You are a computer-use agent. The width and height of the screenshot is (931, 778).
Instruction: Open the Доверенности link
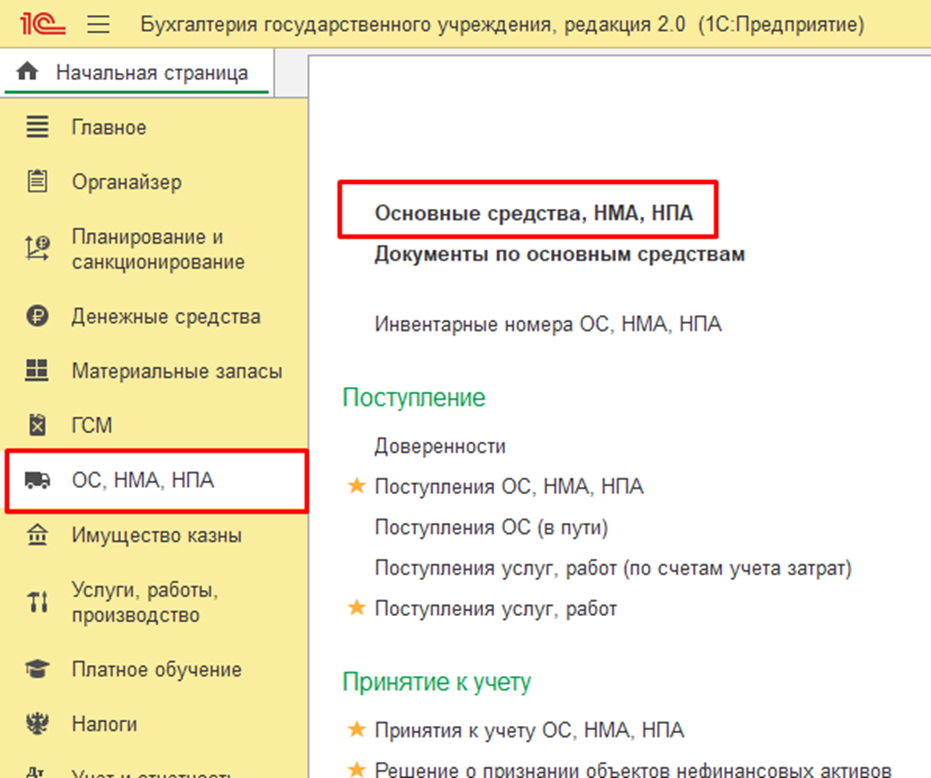click(x=440, y=446)
